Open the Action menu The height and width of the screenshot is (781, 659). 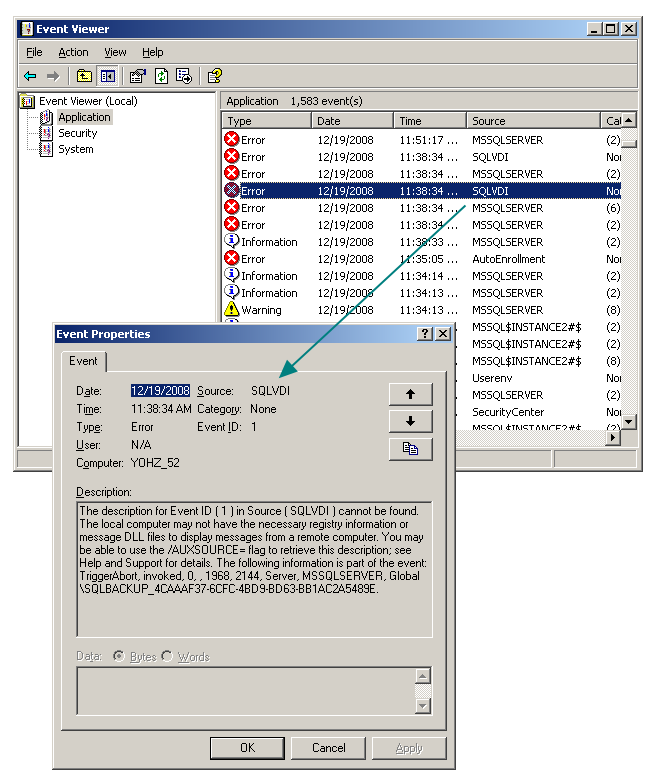coord(73,52)
